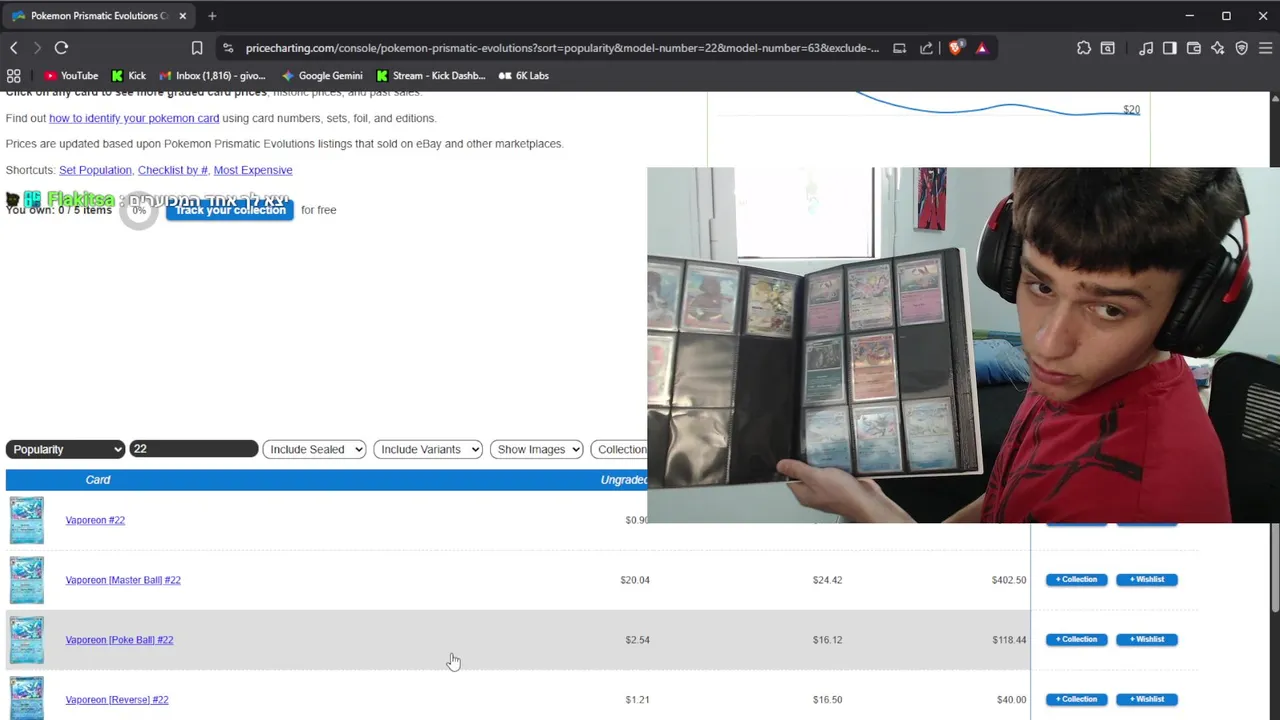Open the Brave Wallet icon
The image size is (1280, 720).
coord(1194,48)
